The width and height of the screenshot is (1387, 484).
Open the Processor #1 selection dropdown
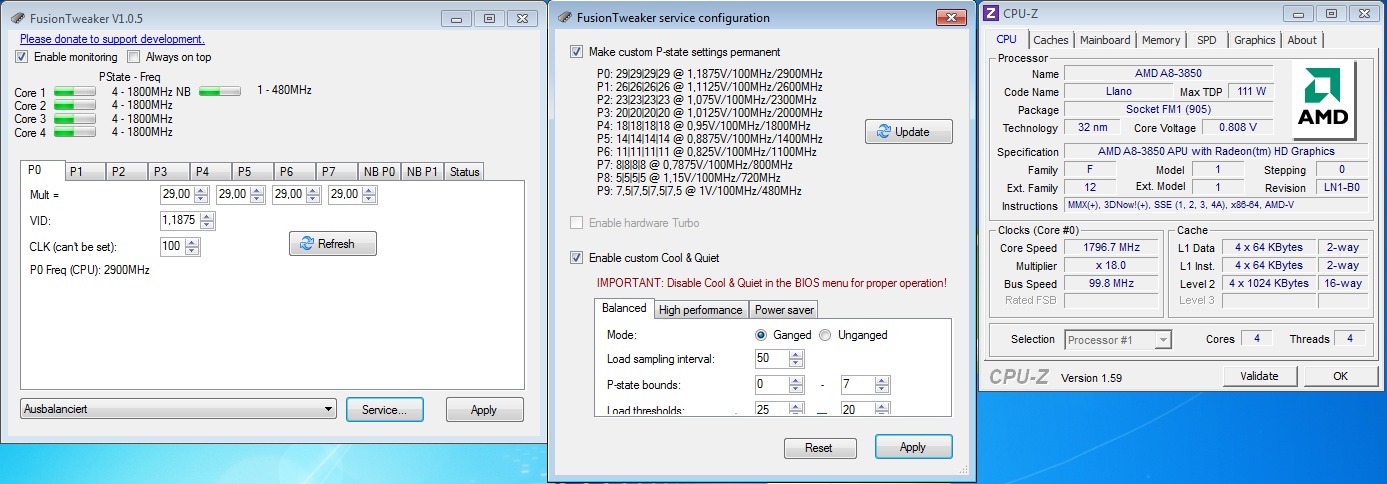pyautogui.click(x=1118, y=340)
